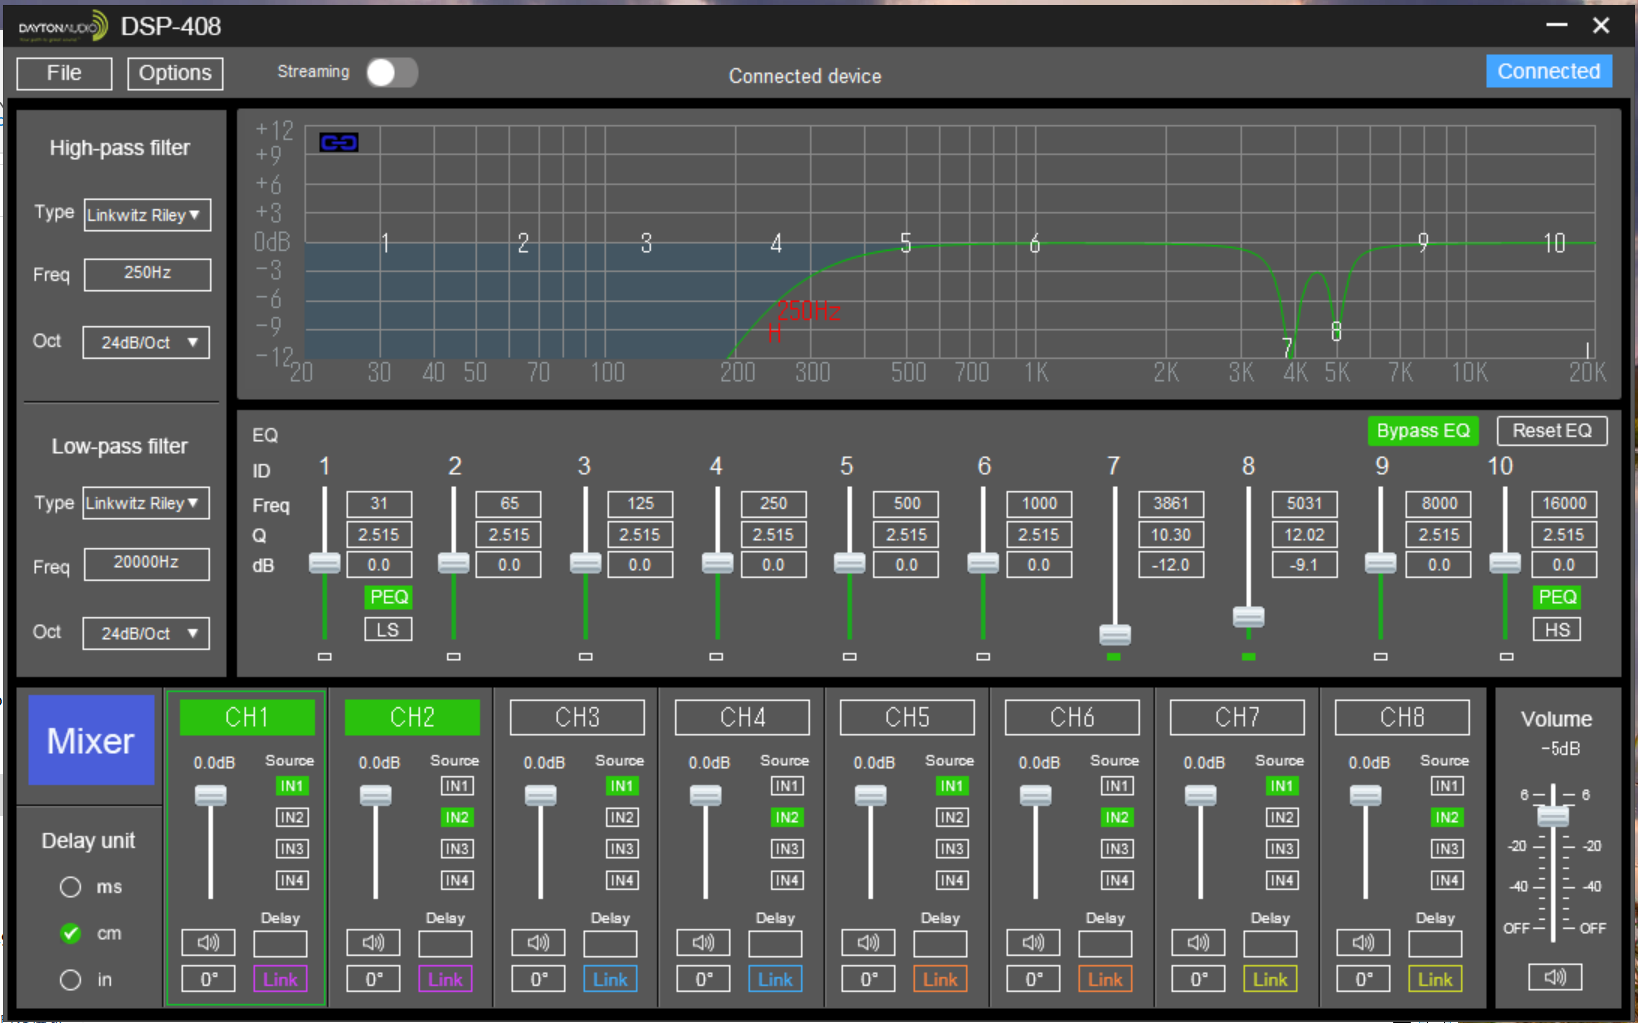
Task: Select the ms delay unit
Action: 71,887
